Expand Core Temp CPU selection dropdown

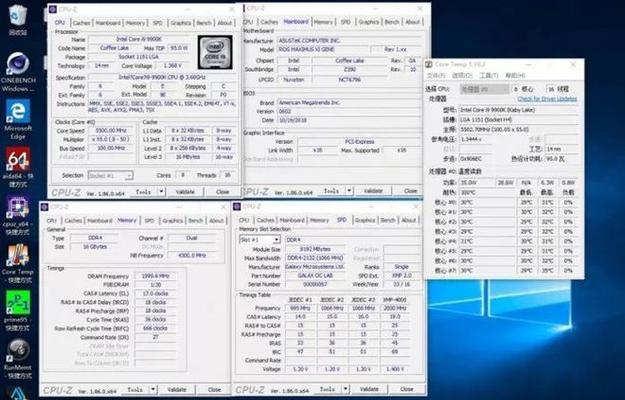pyautogui.click(x=485, y=89)
